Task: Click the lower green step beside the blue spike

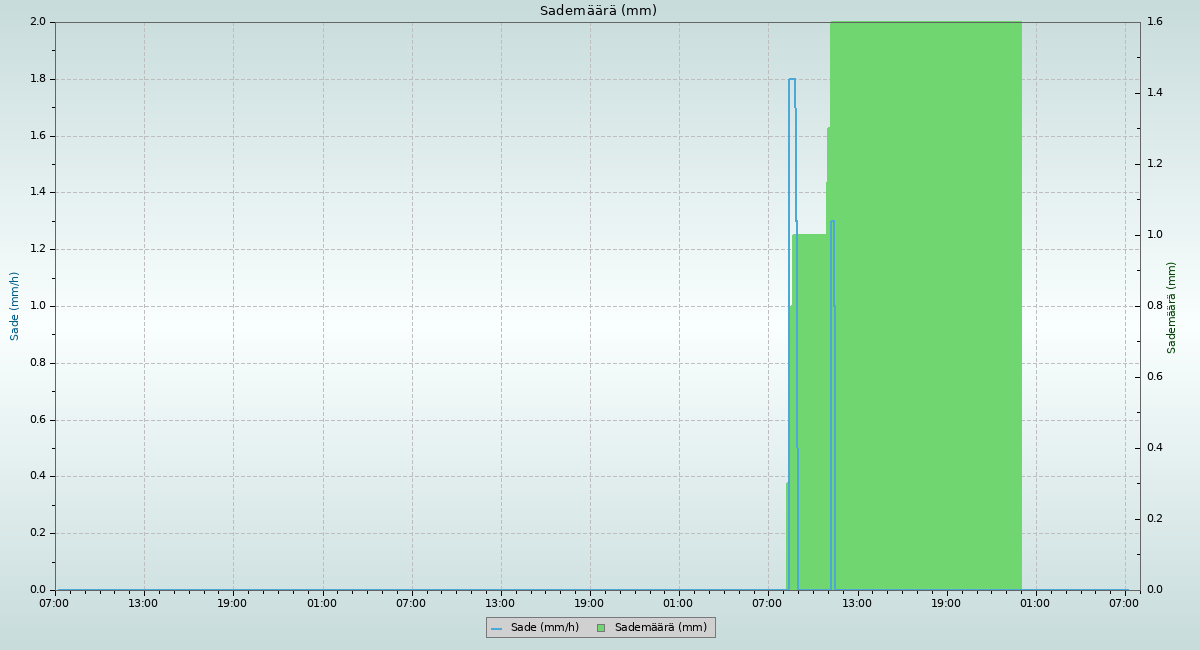Action: pyautogui.click(x=812, y=400)
